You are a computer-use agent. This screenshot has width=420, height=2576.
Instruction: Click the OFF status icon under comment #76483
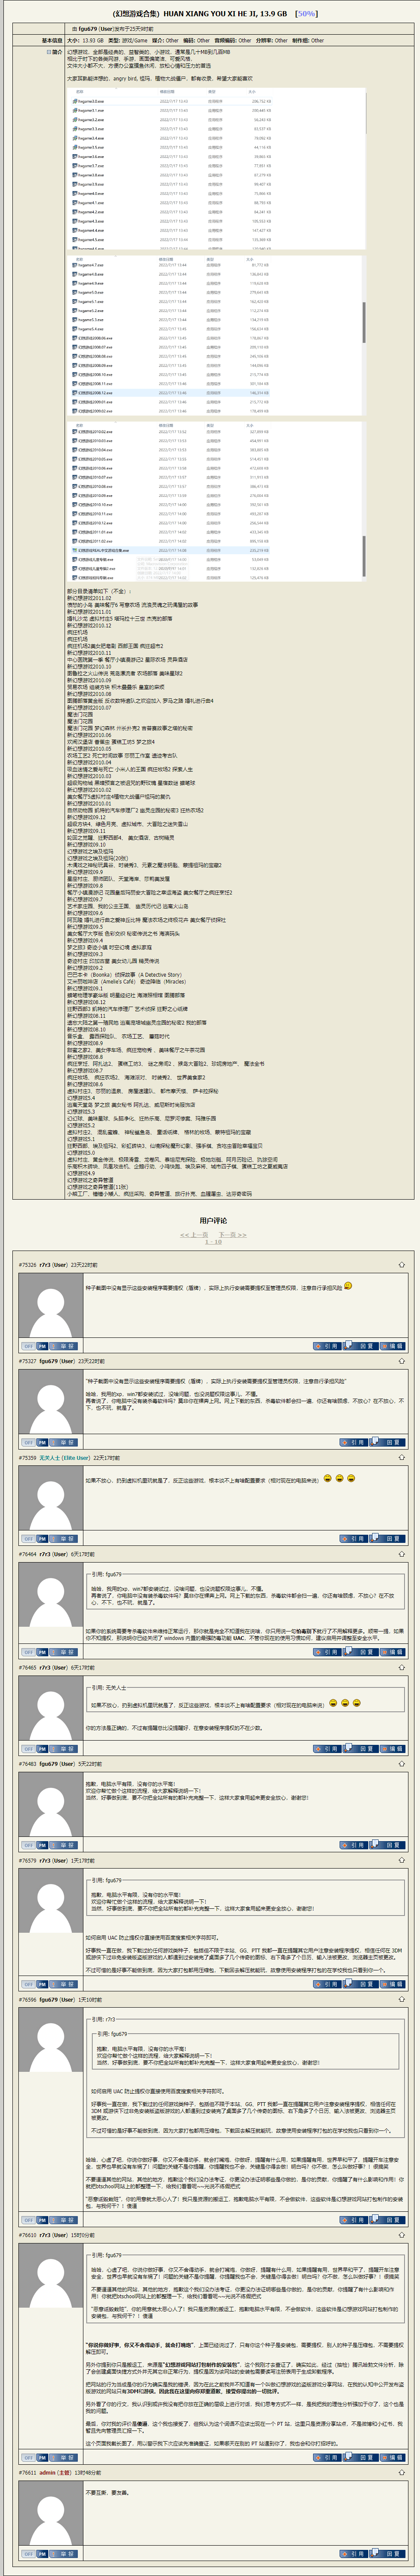click(28, 1845)
